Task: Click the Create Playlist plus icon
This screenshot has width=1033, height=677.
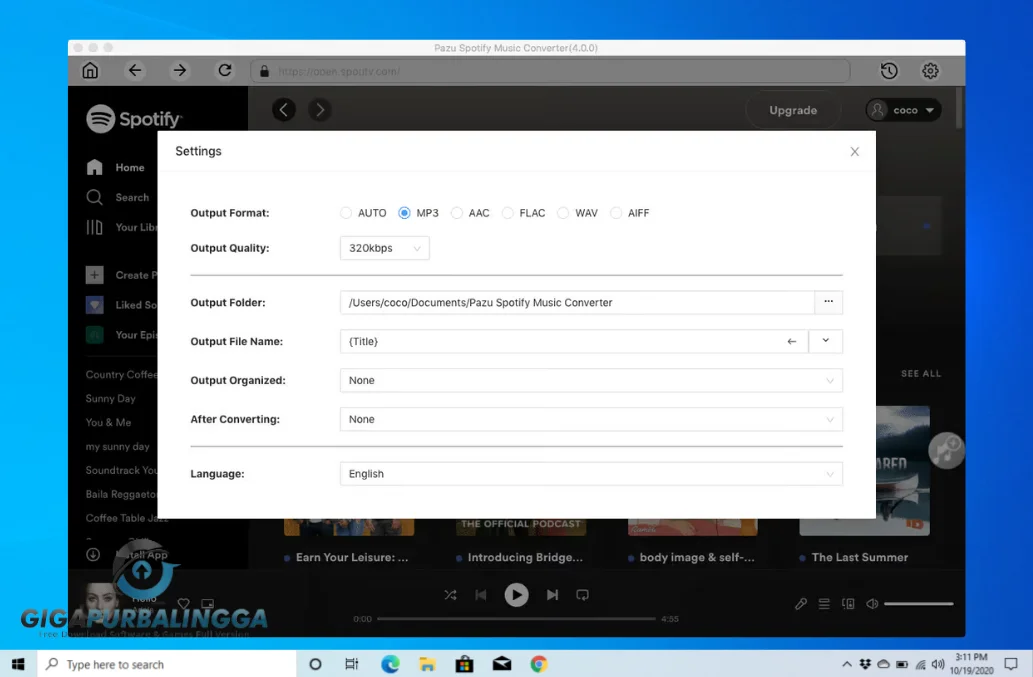Action: 95,274
